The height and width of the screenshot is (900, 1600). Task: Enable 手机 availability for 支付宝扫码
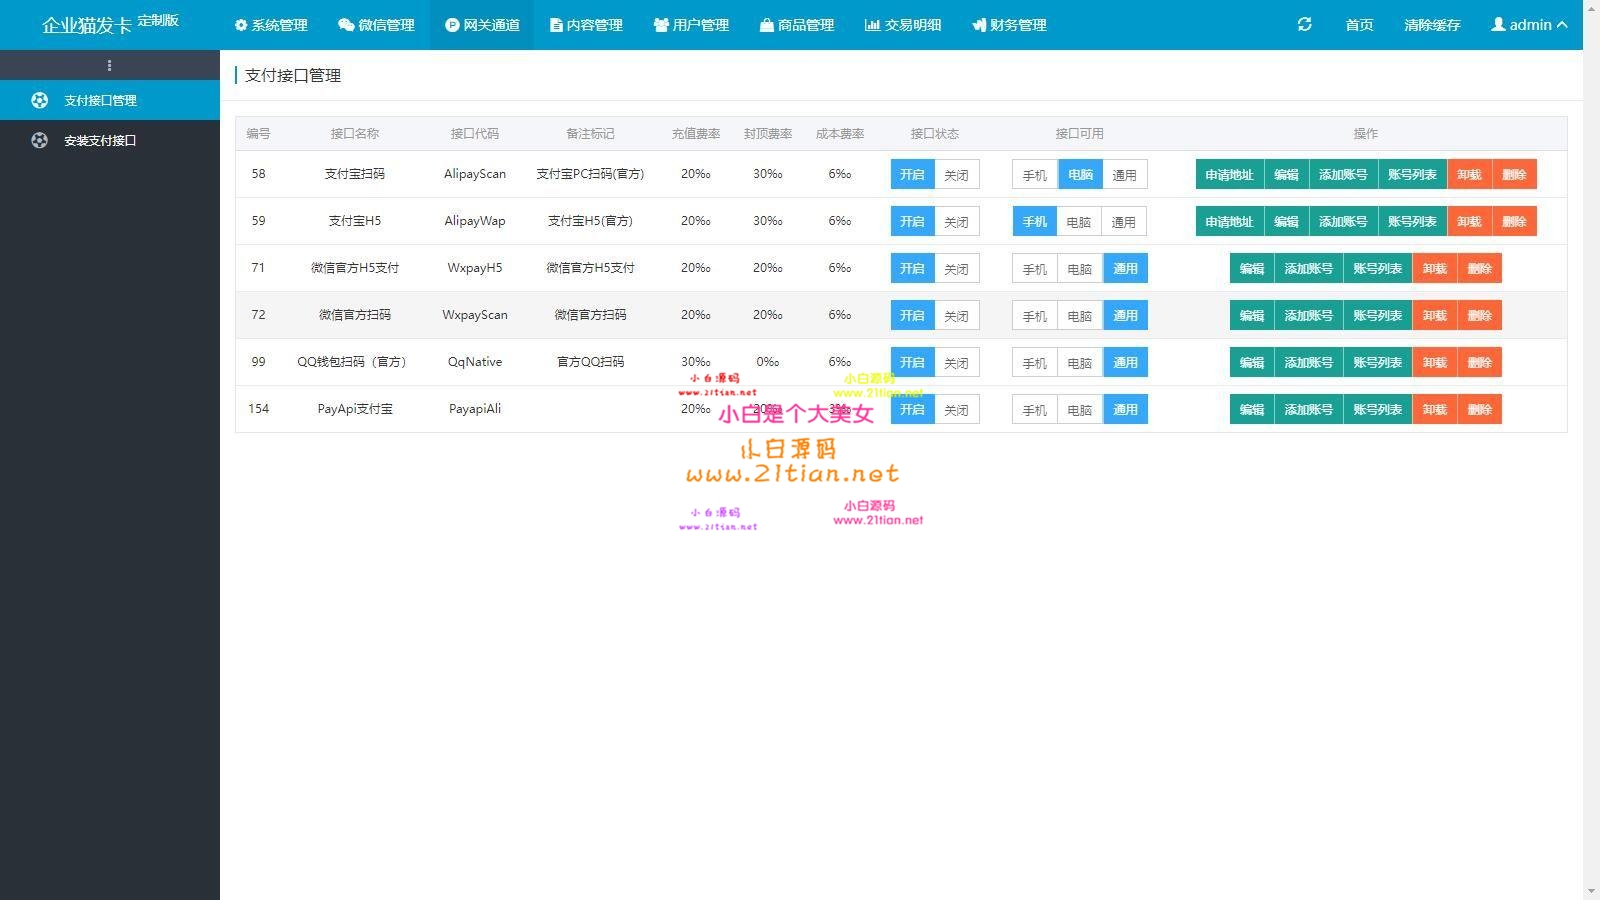[1033, 174]
